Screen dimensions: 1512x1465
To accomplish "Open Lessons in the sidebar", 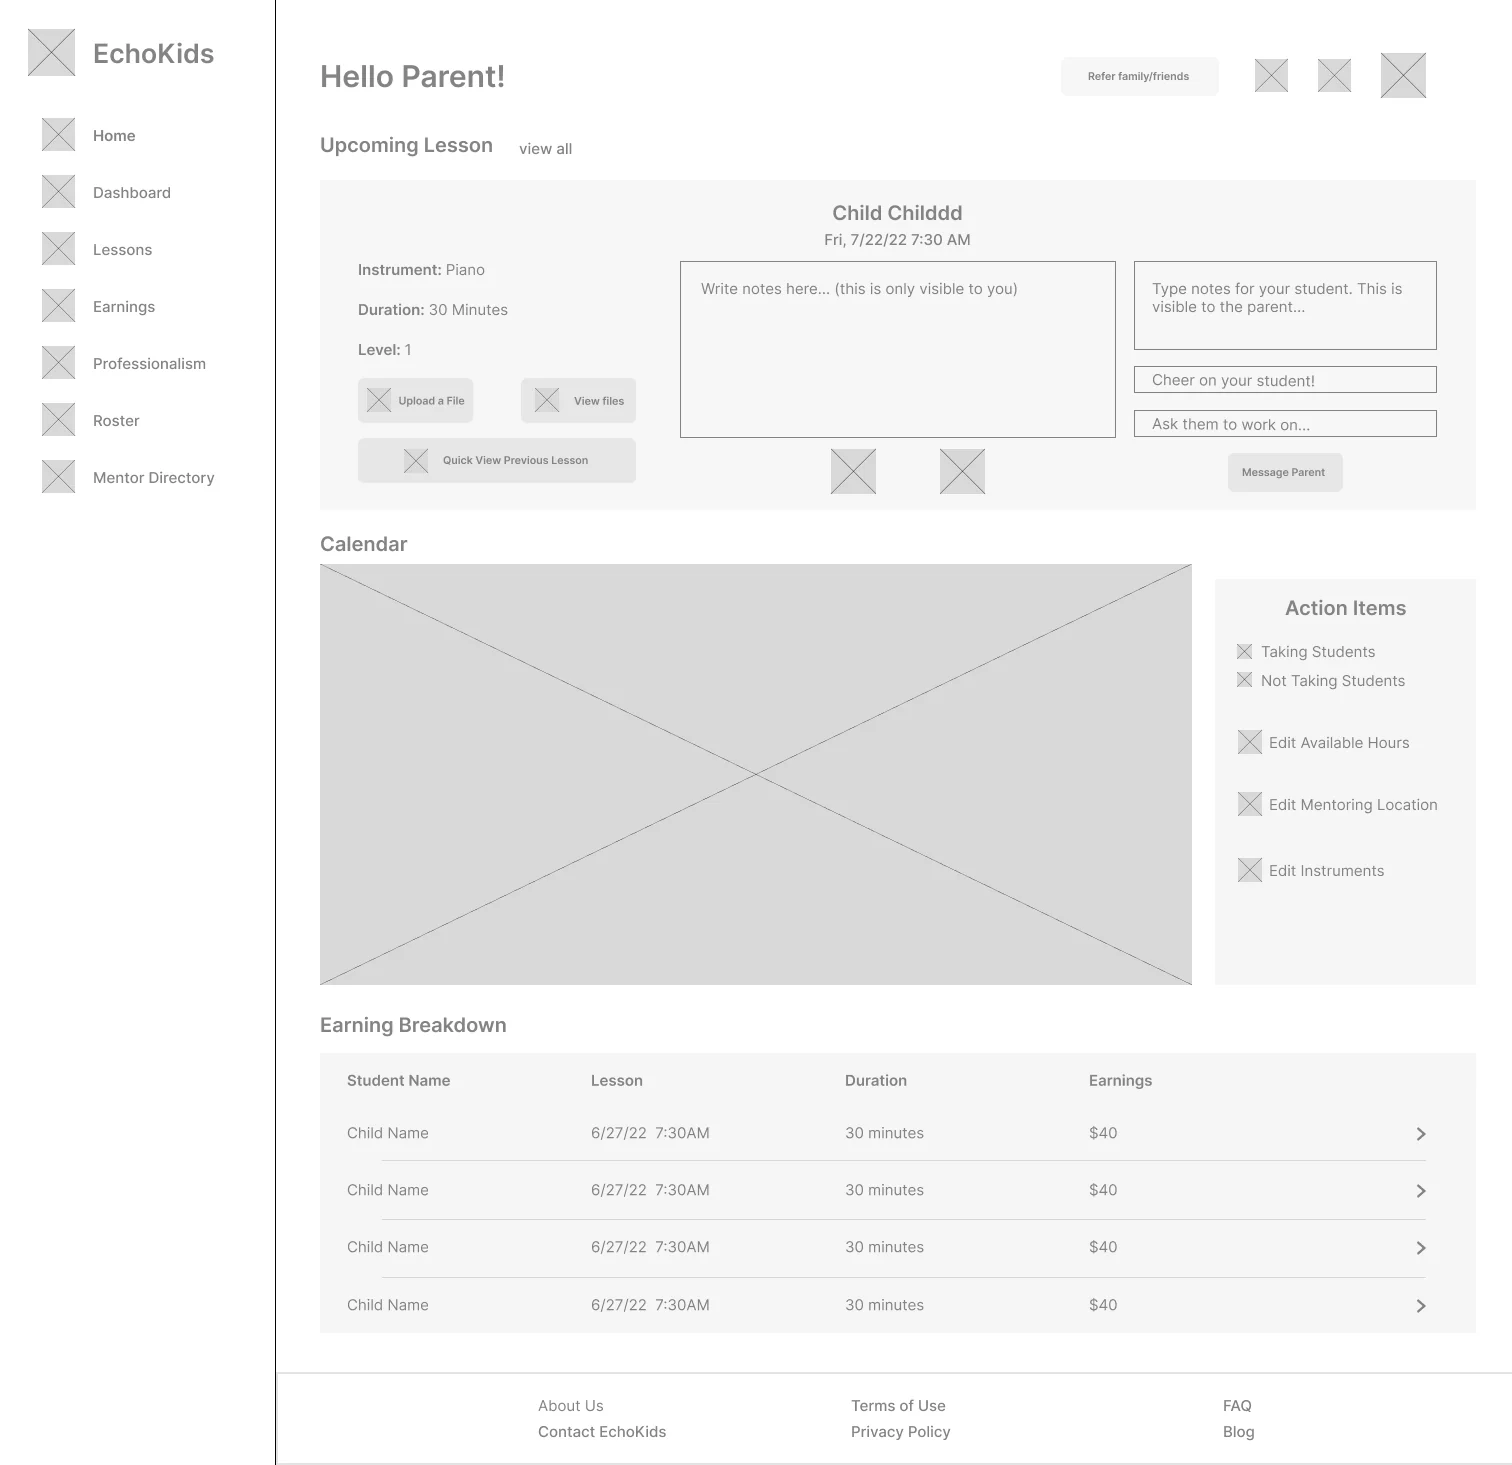I will pyautogui.click(x=122, y=250).
